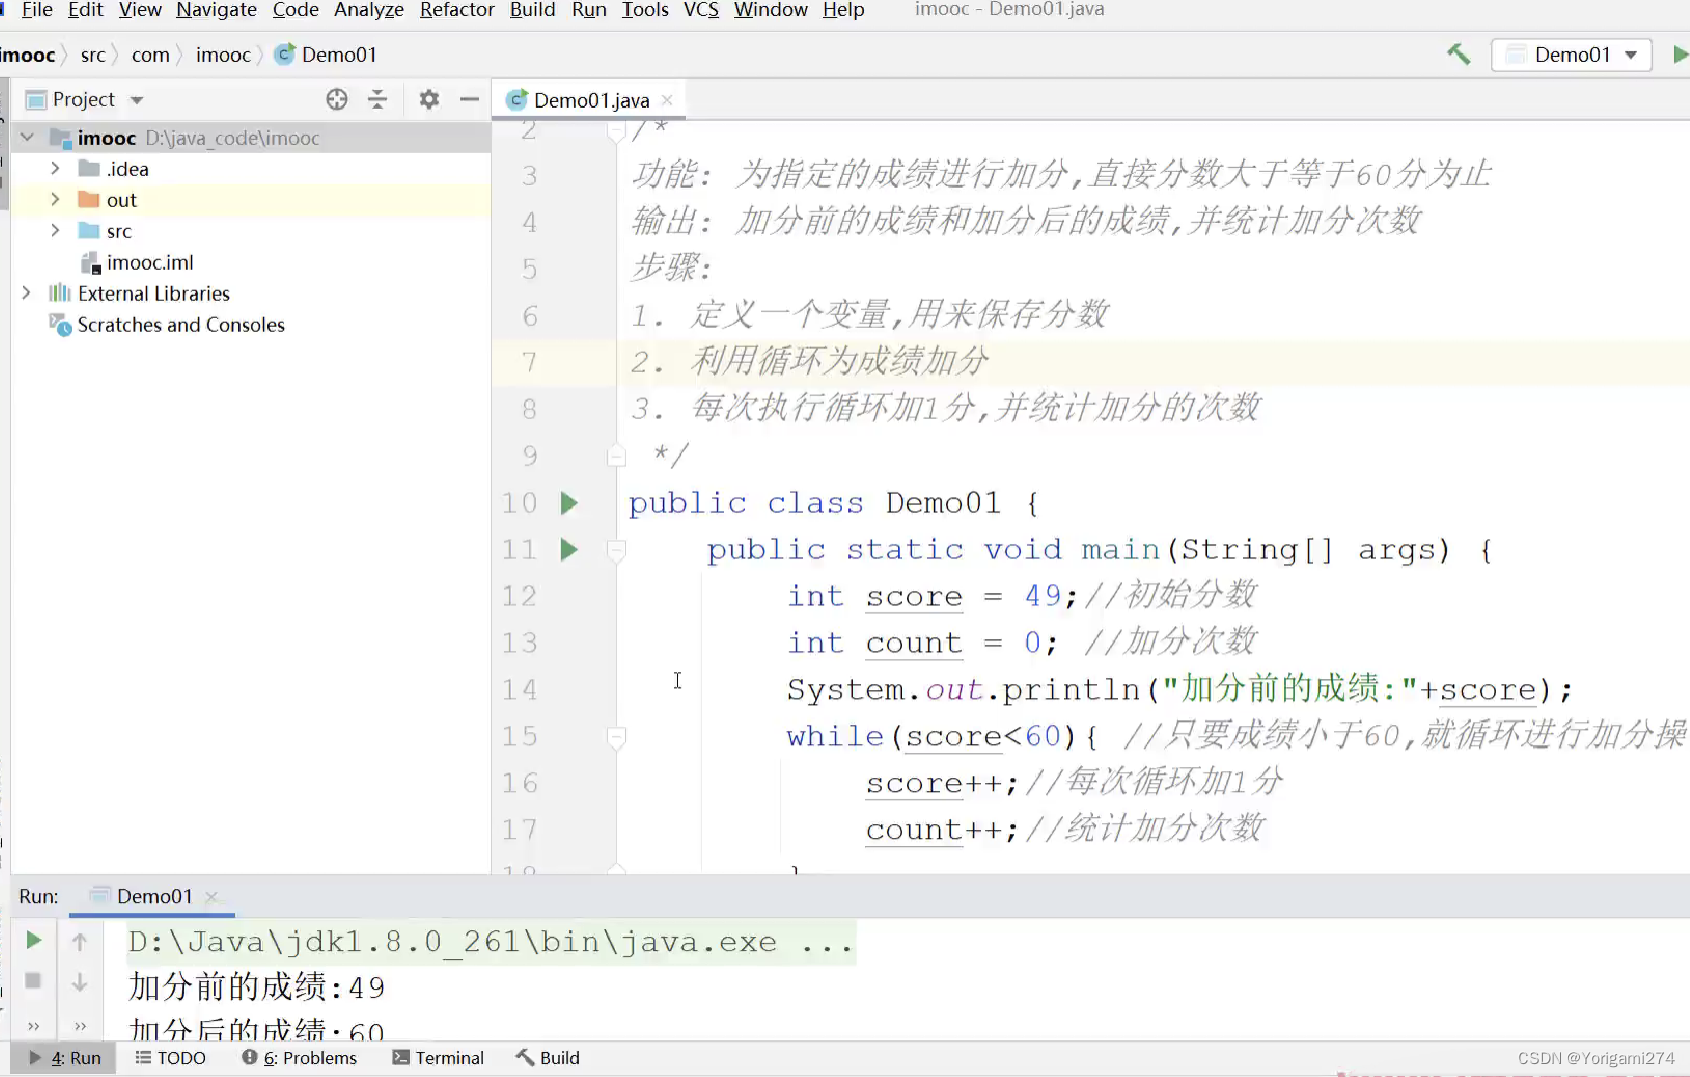This screenshot has width=1690, height=1077.
Task: Switch to the Demo01.java editor tab
Action: 590,100
